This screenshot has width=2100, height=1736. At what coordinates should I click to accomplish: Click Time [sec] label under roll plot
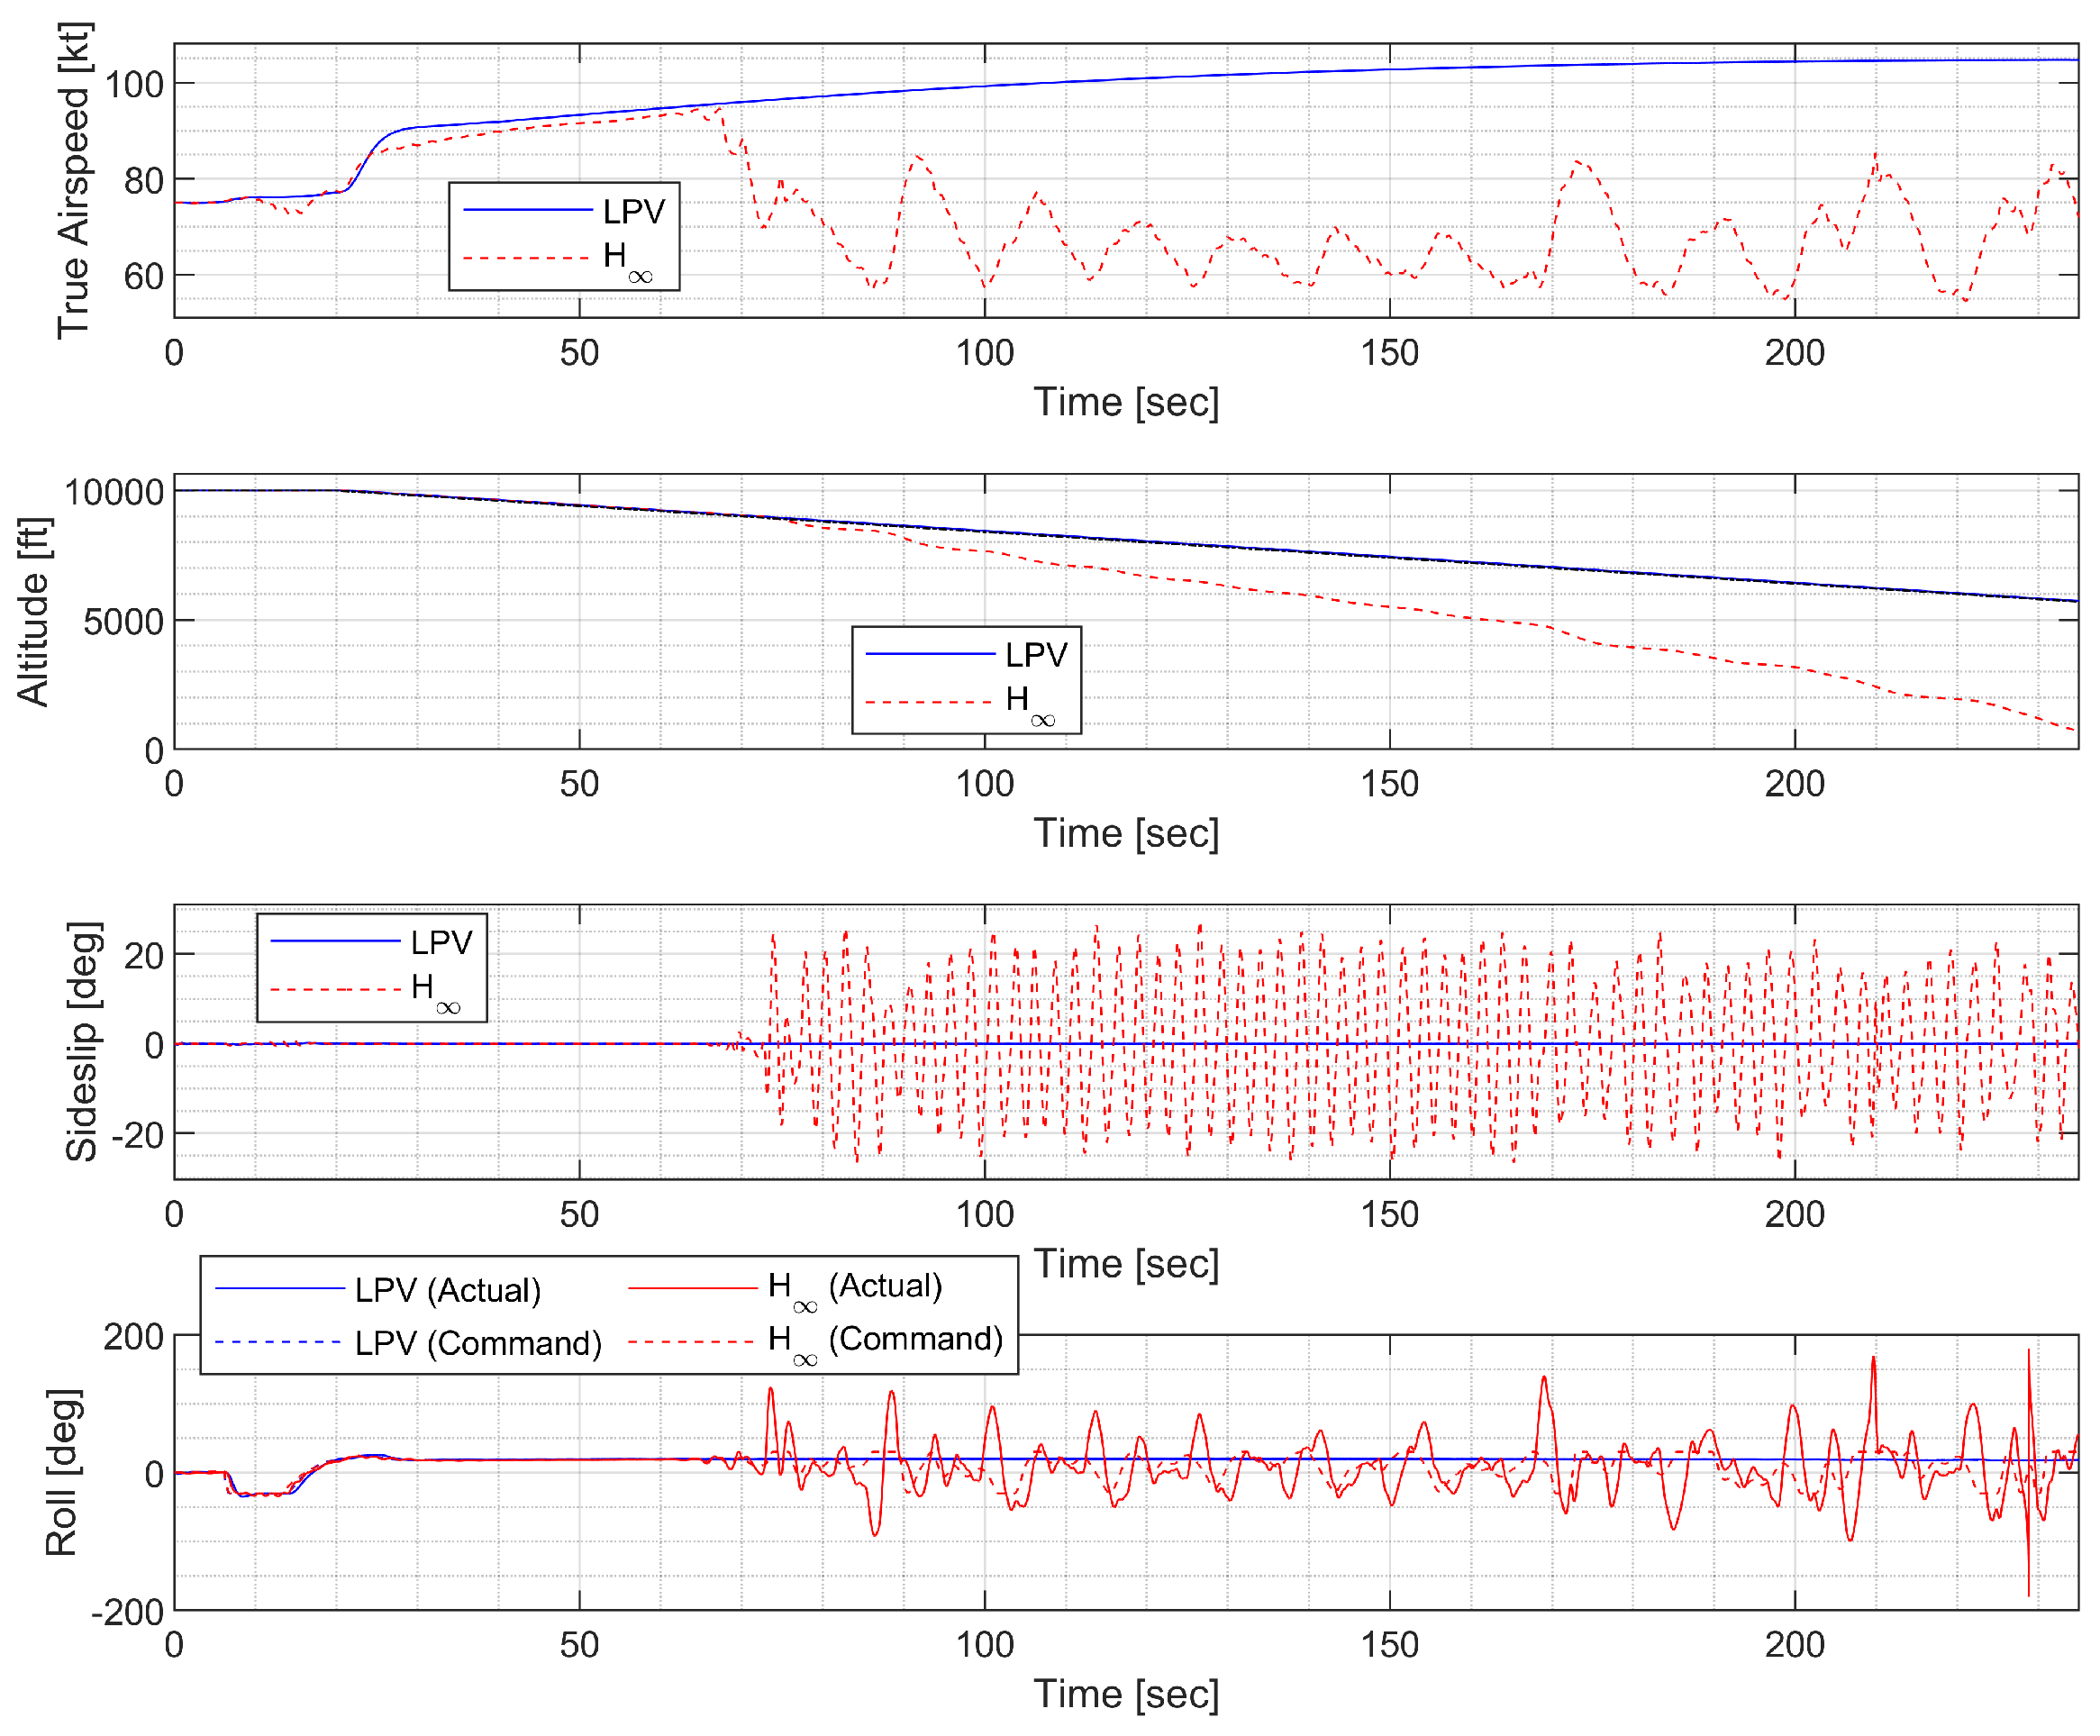[x=1126, y=1694]
